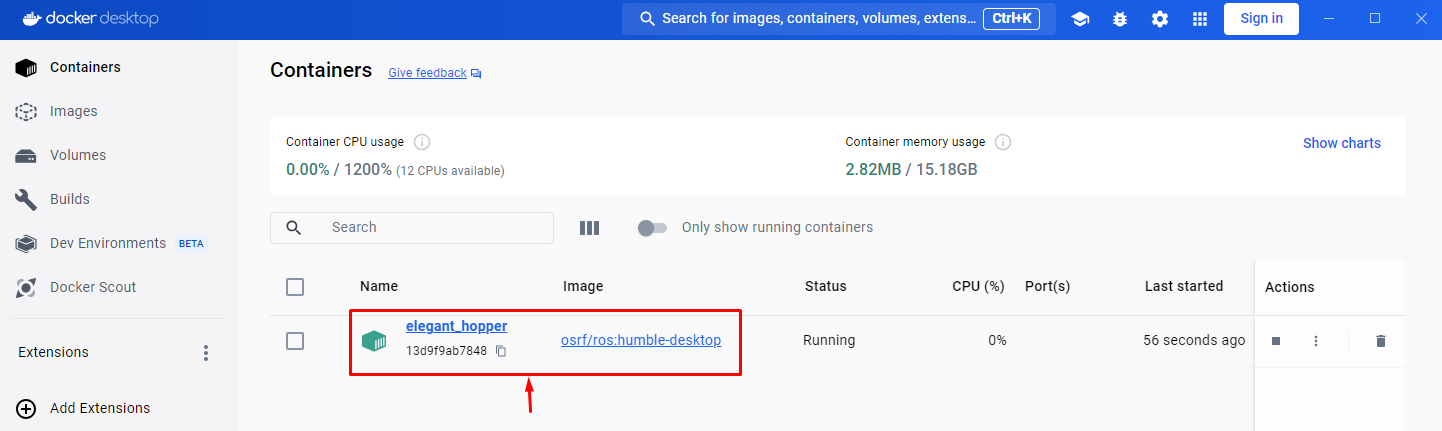
Task: Sort by Image column header
Action: click(583, 286)
